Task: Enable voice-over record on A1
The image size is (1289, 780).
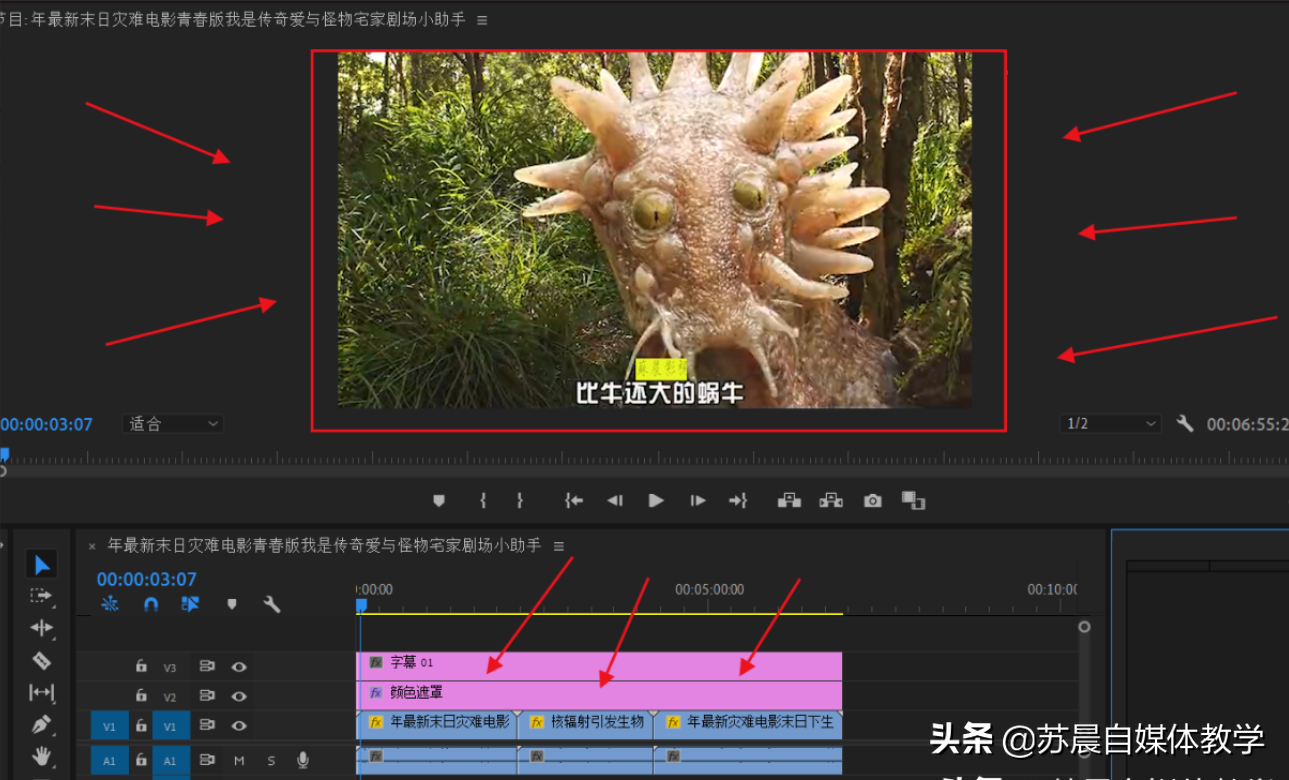Action: click(x=303, y=761)
